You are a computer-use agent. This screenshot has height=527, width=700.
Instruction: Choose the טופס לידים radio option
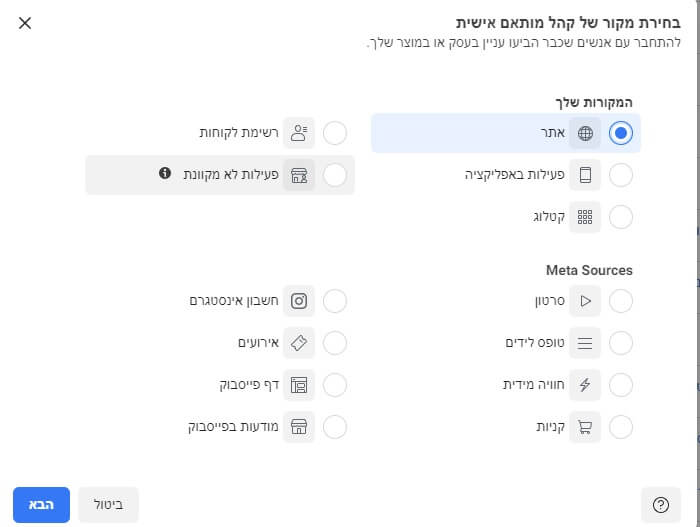[x=621, y=343]
